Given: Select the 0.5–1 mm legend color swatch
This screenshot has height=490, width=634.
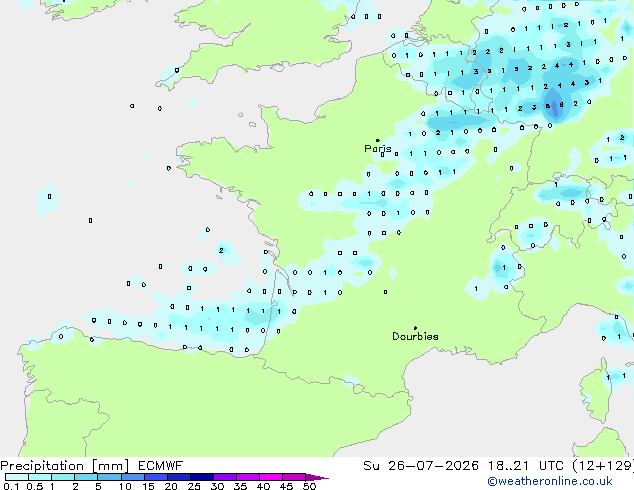Looking at the screenshot, I should (40, 477).
